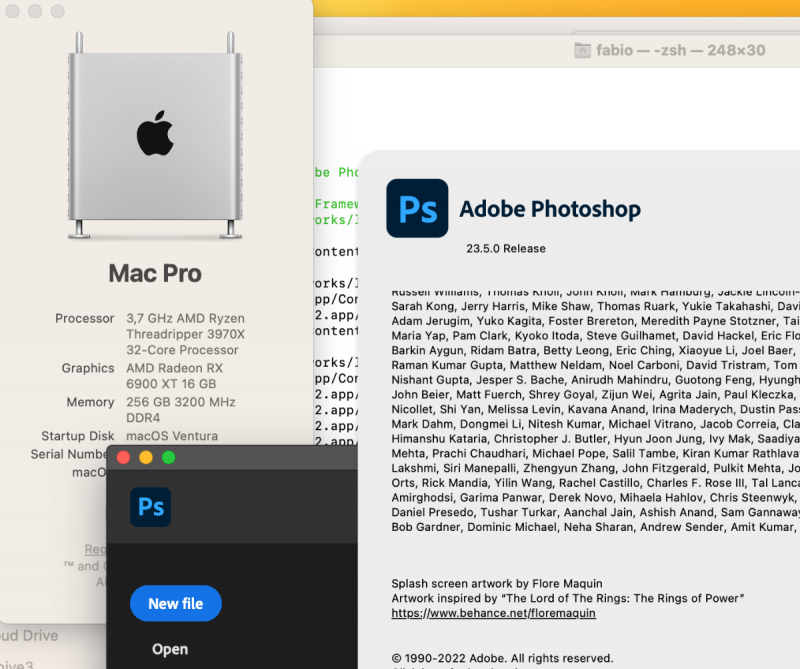Click the Memory label

90,402
